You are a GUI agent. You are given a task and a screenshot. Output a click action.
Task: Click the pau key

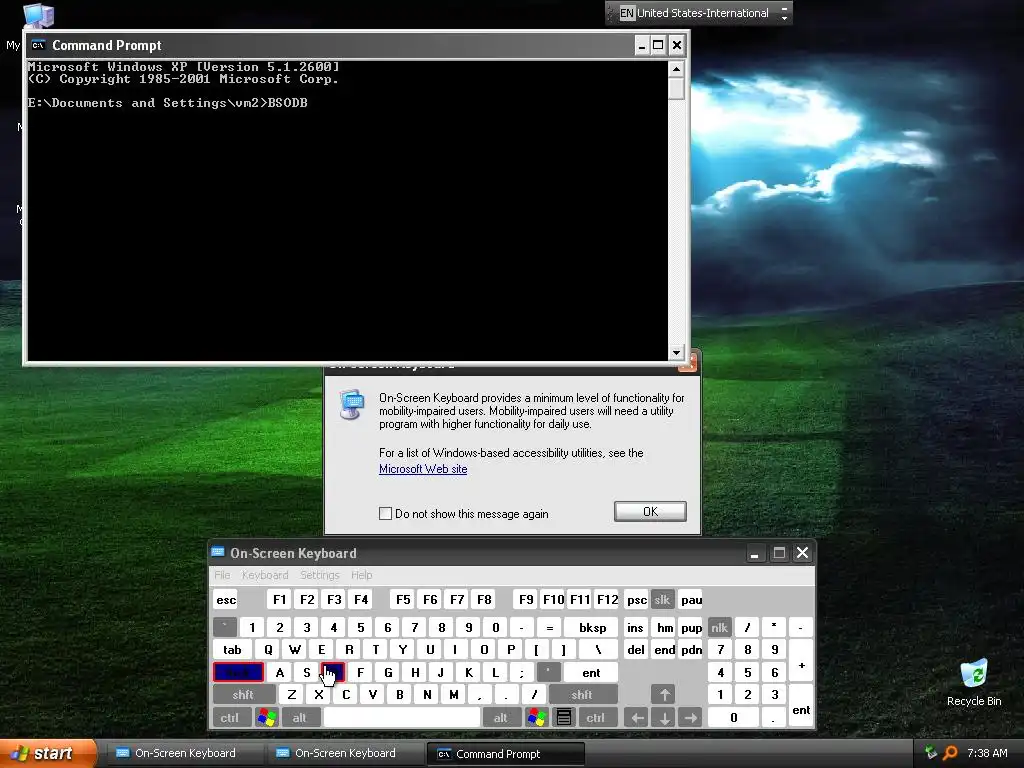(x=691, y=600)
